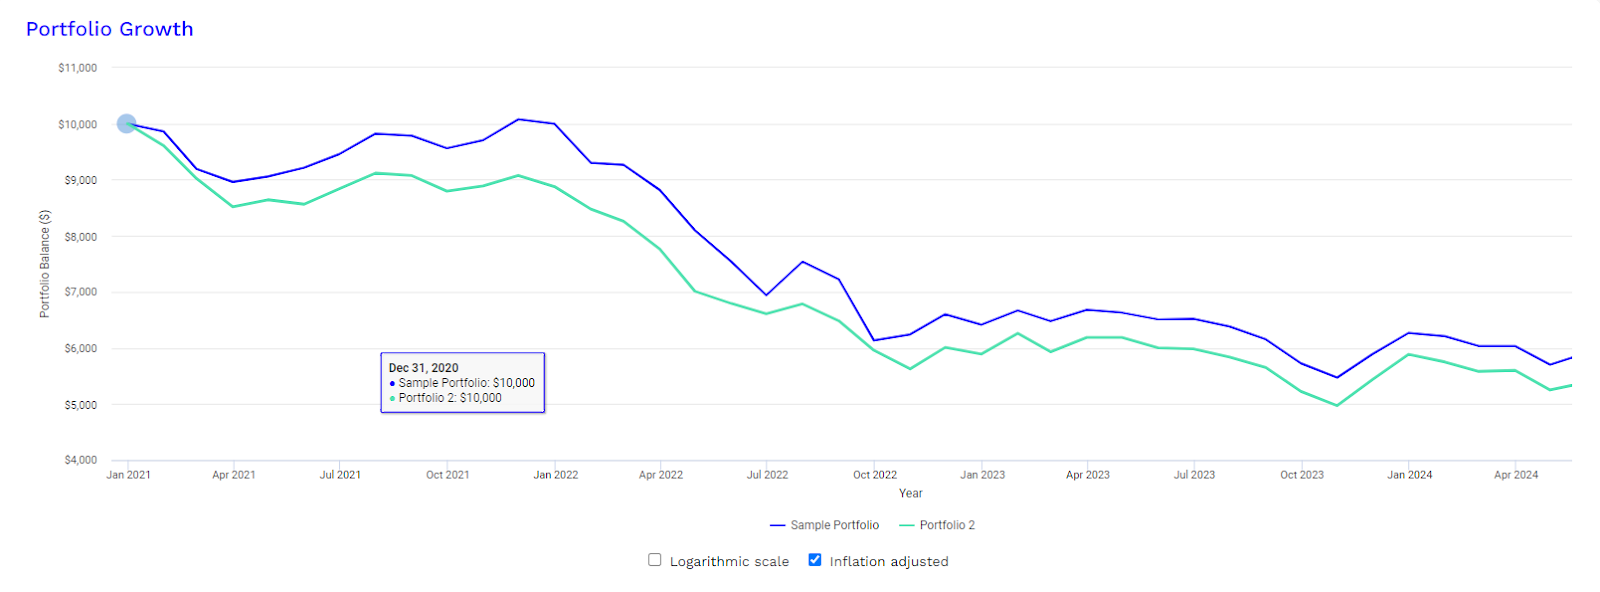Open the Portfolio Growth heading link
This screenshot has width=1600, height=592.
(x=110, y=29)
